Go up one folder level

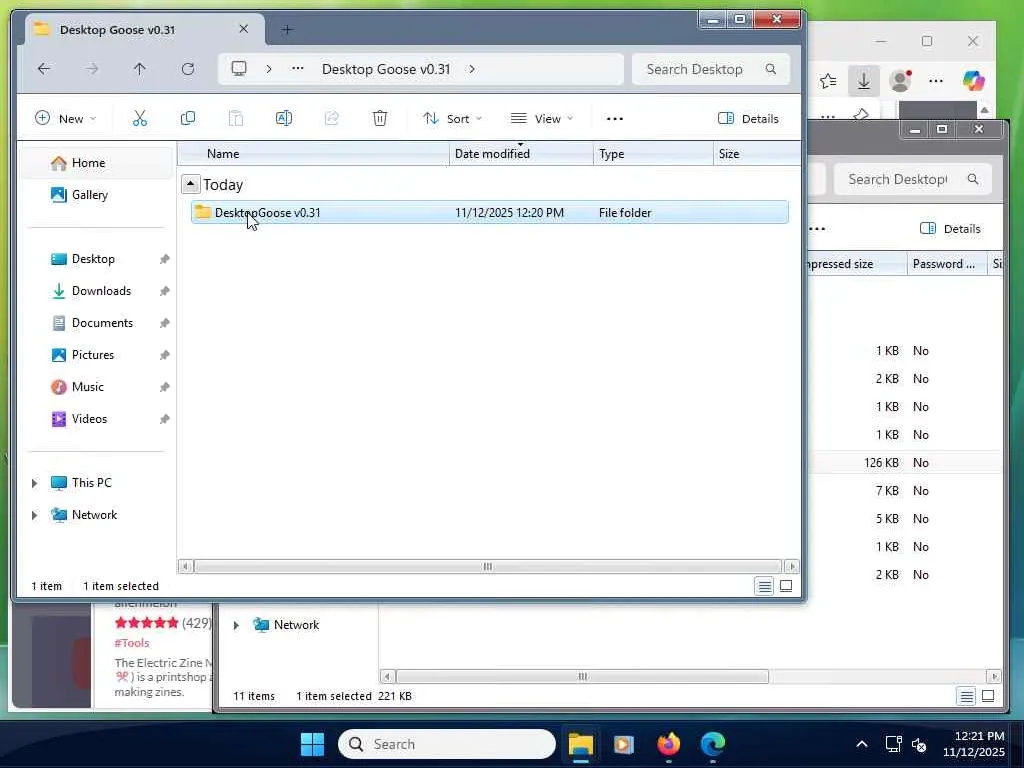[139, 69]
